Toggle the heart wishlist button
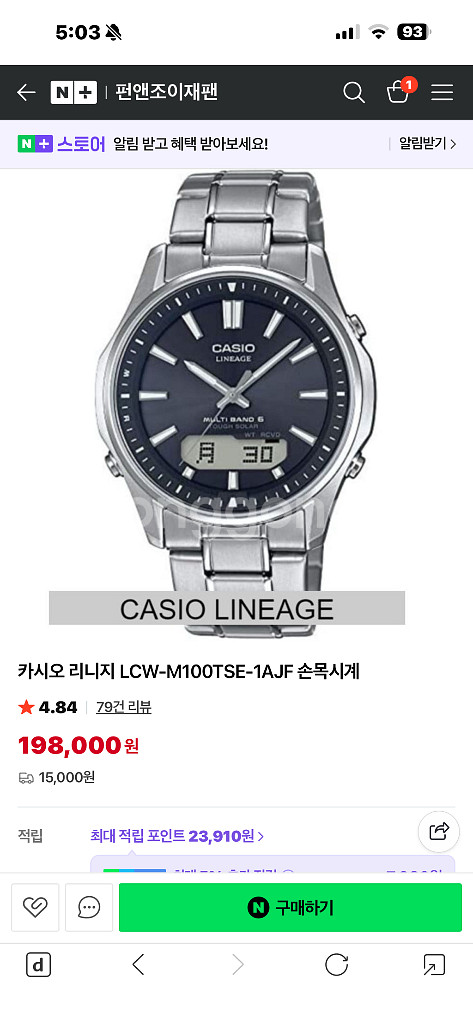 [x=35, y=907]
